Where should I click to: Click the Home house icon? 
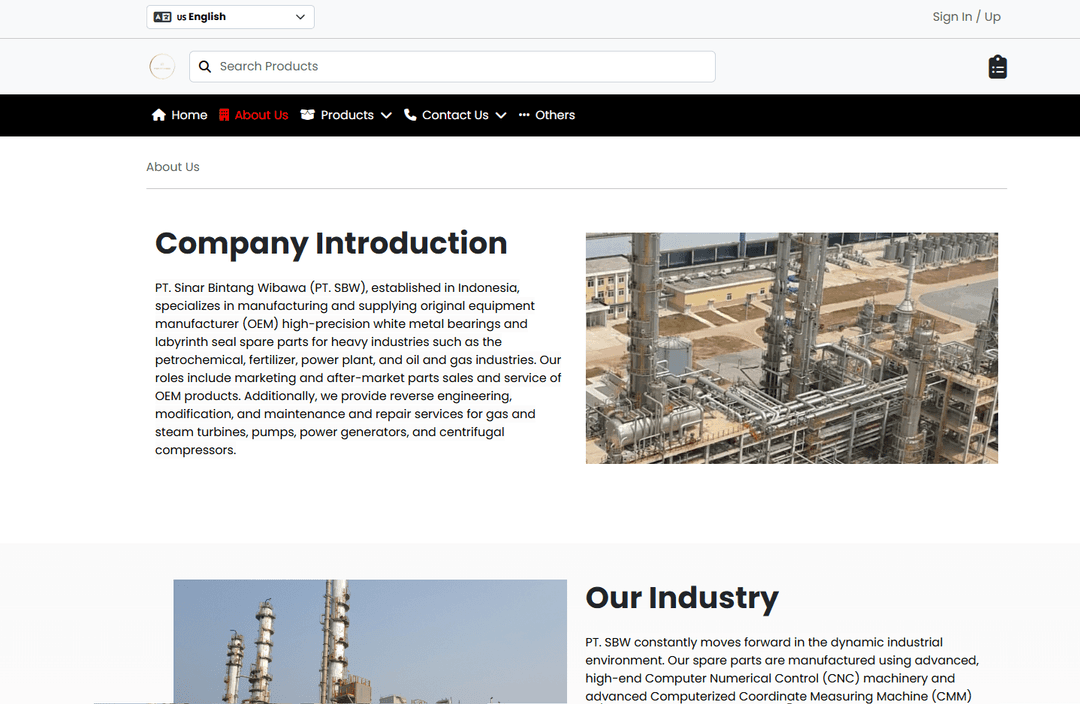click(159, 115)
